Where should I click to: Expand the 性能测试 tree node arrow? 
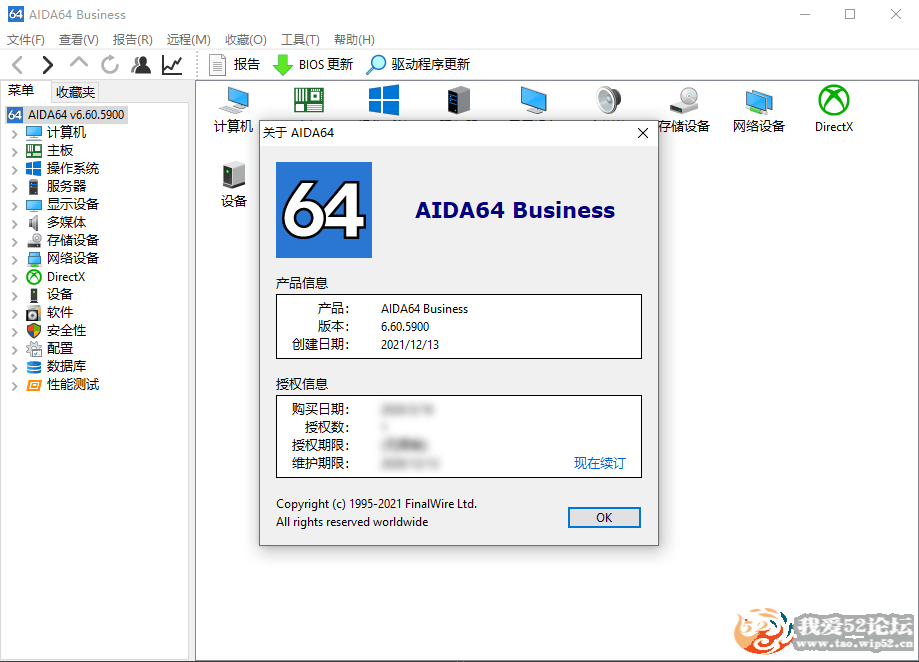coord(15,386)
